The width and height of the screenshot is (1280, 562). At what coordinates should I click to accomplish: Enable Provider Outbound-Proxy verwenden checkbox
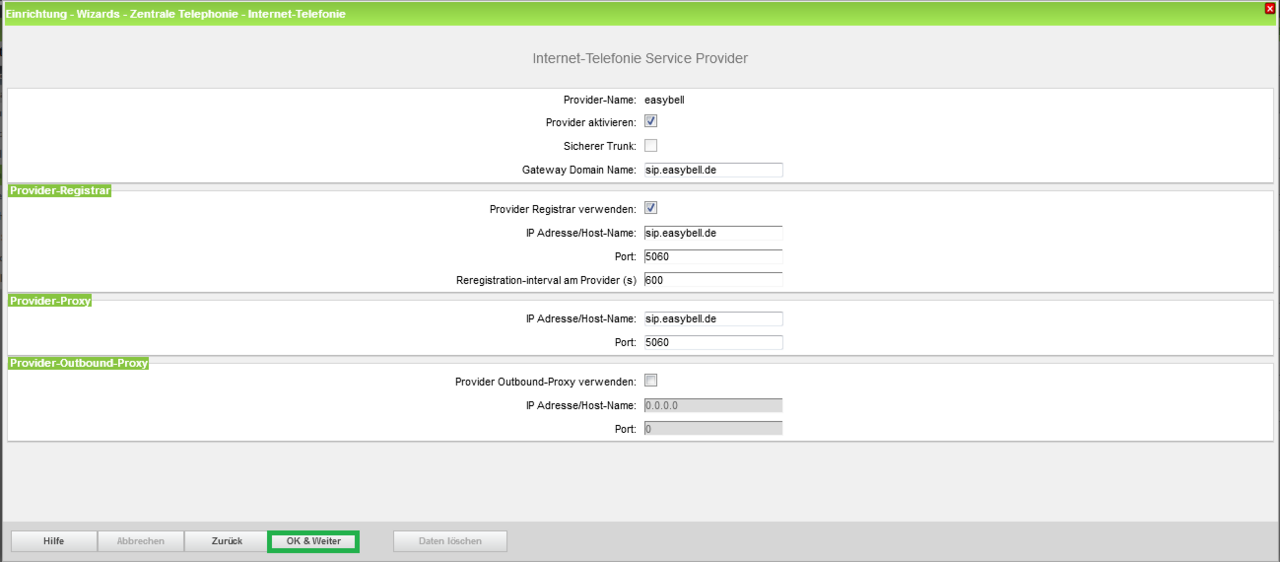pyautogui.click(x=650, y=381)
